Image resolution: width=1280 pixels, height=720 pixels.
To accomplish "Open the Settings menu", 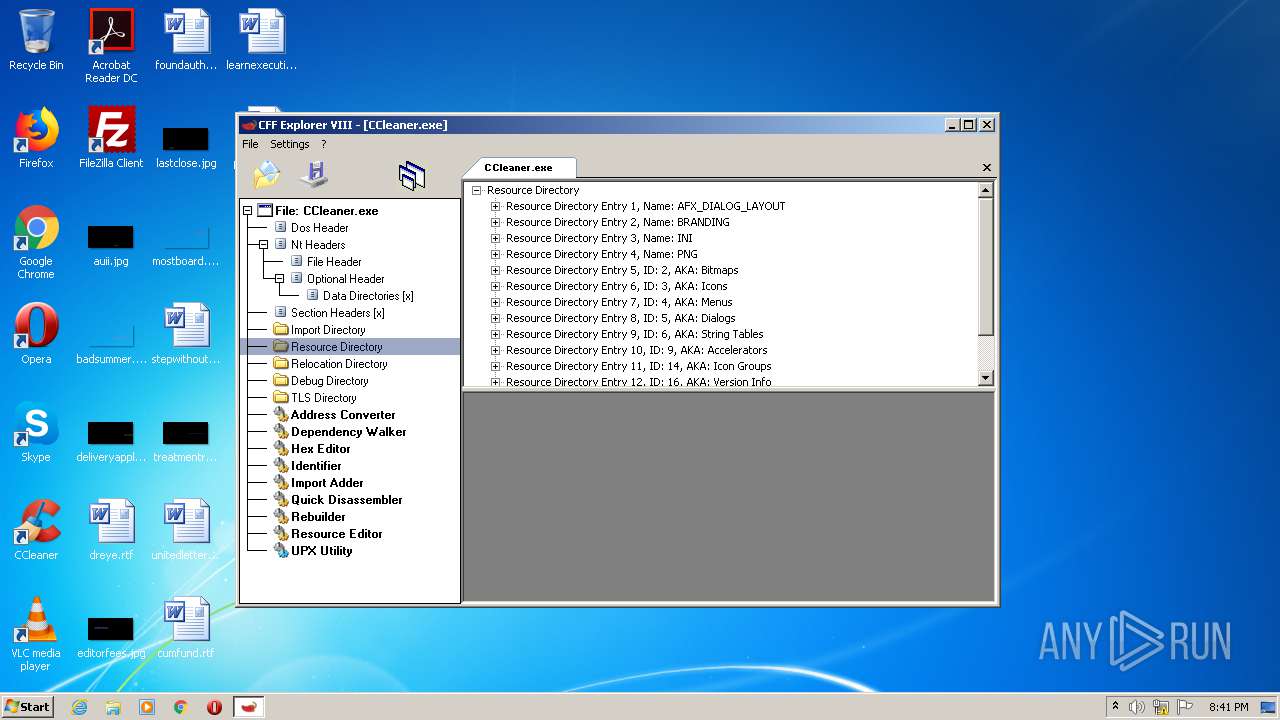I will tap(290, 144).
